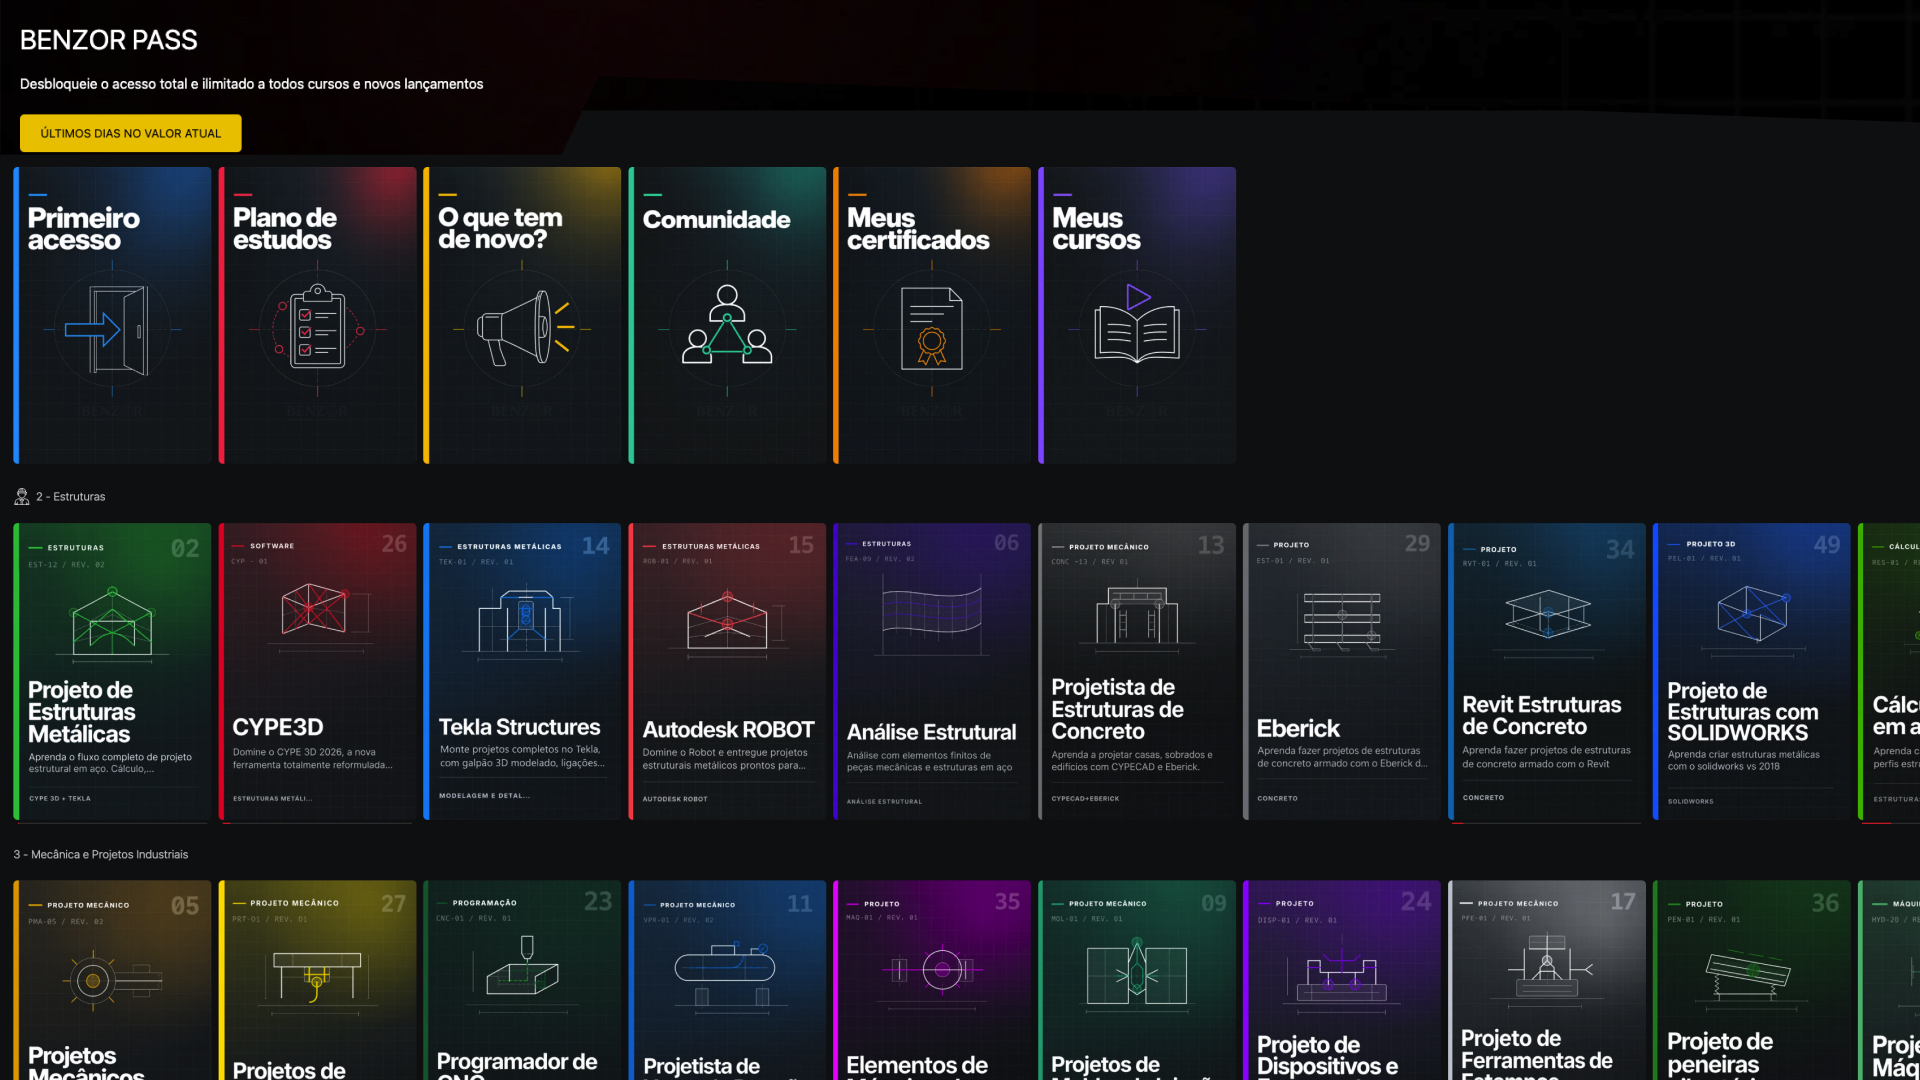Open the Eberick course card

click(x=1342, y=672)
